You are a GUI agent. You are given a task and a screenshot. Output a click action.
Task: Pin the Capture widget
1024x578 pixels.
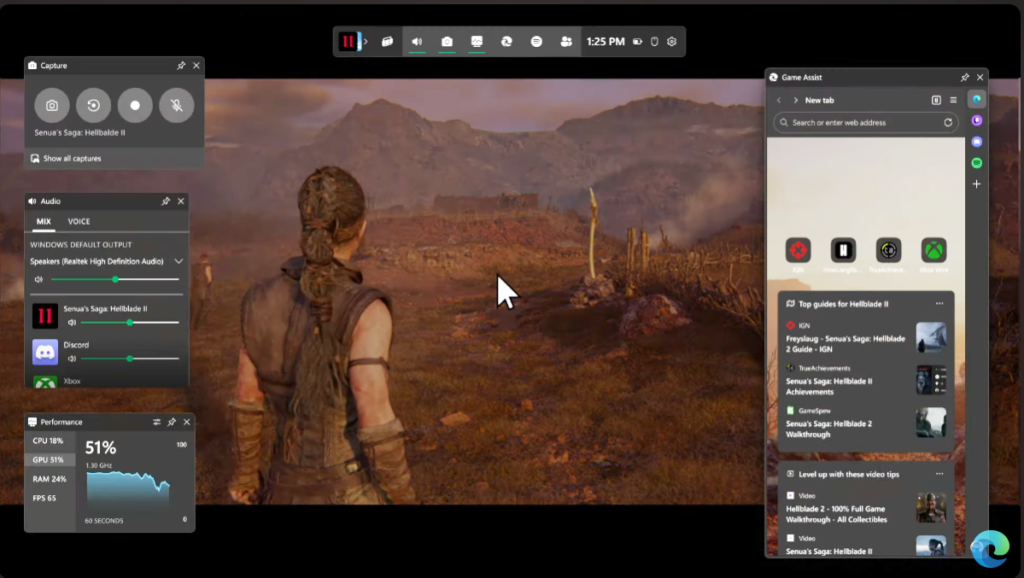point(181,65)
